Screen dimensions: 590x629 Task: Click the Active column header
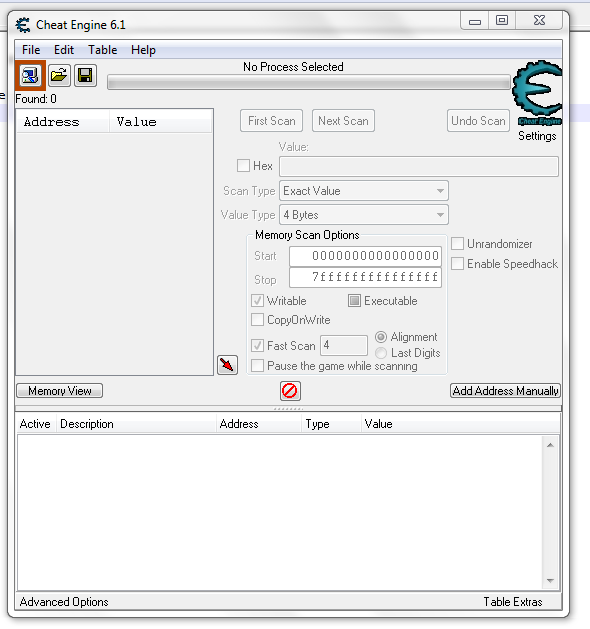(35, 424)
